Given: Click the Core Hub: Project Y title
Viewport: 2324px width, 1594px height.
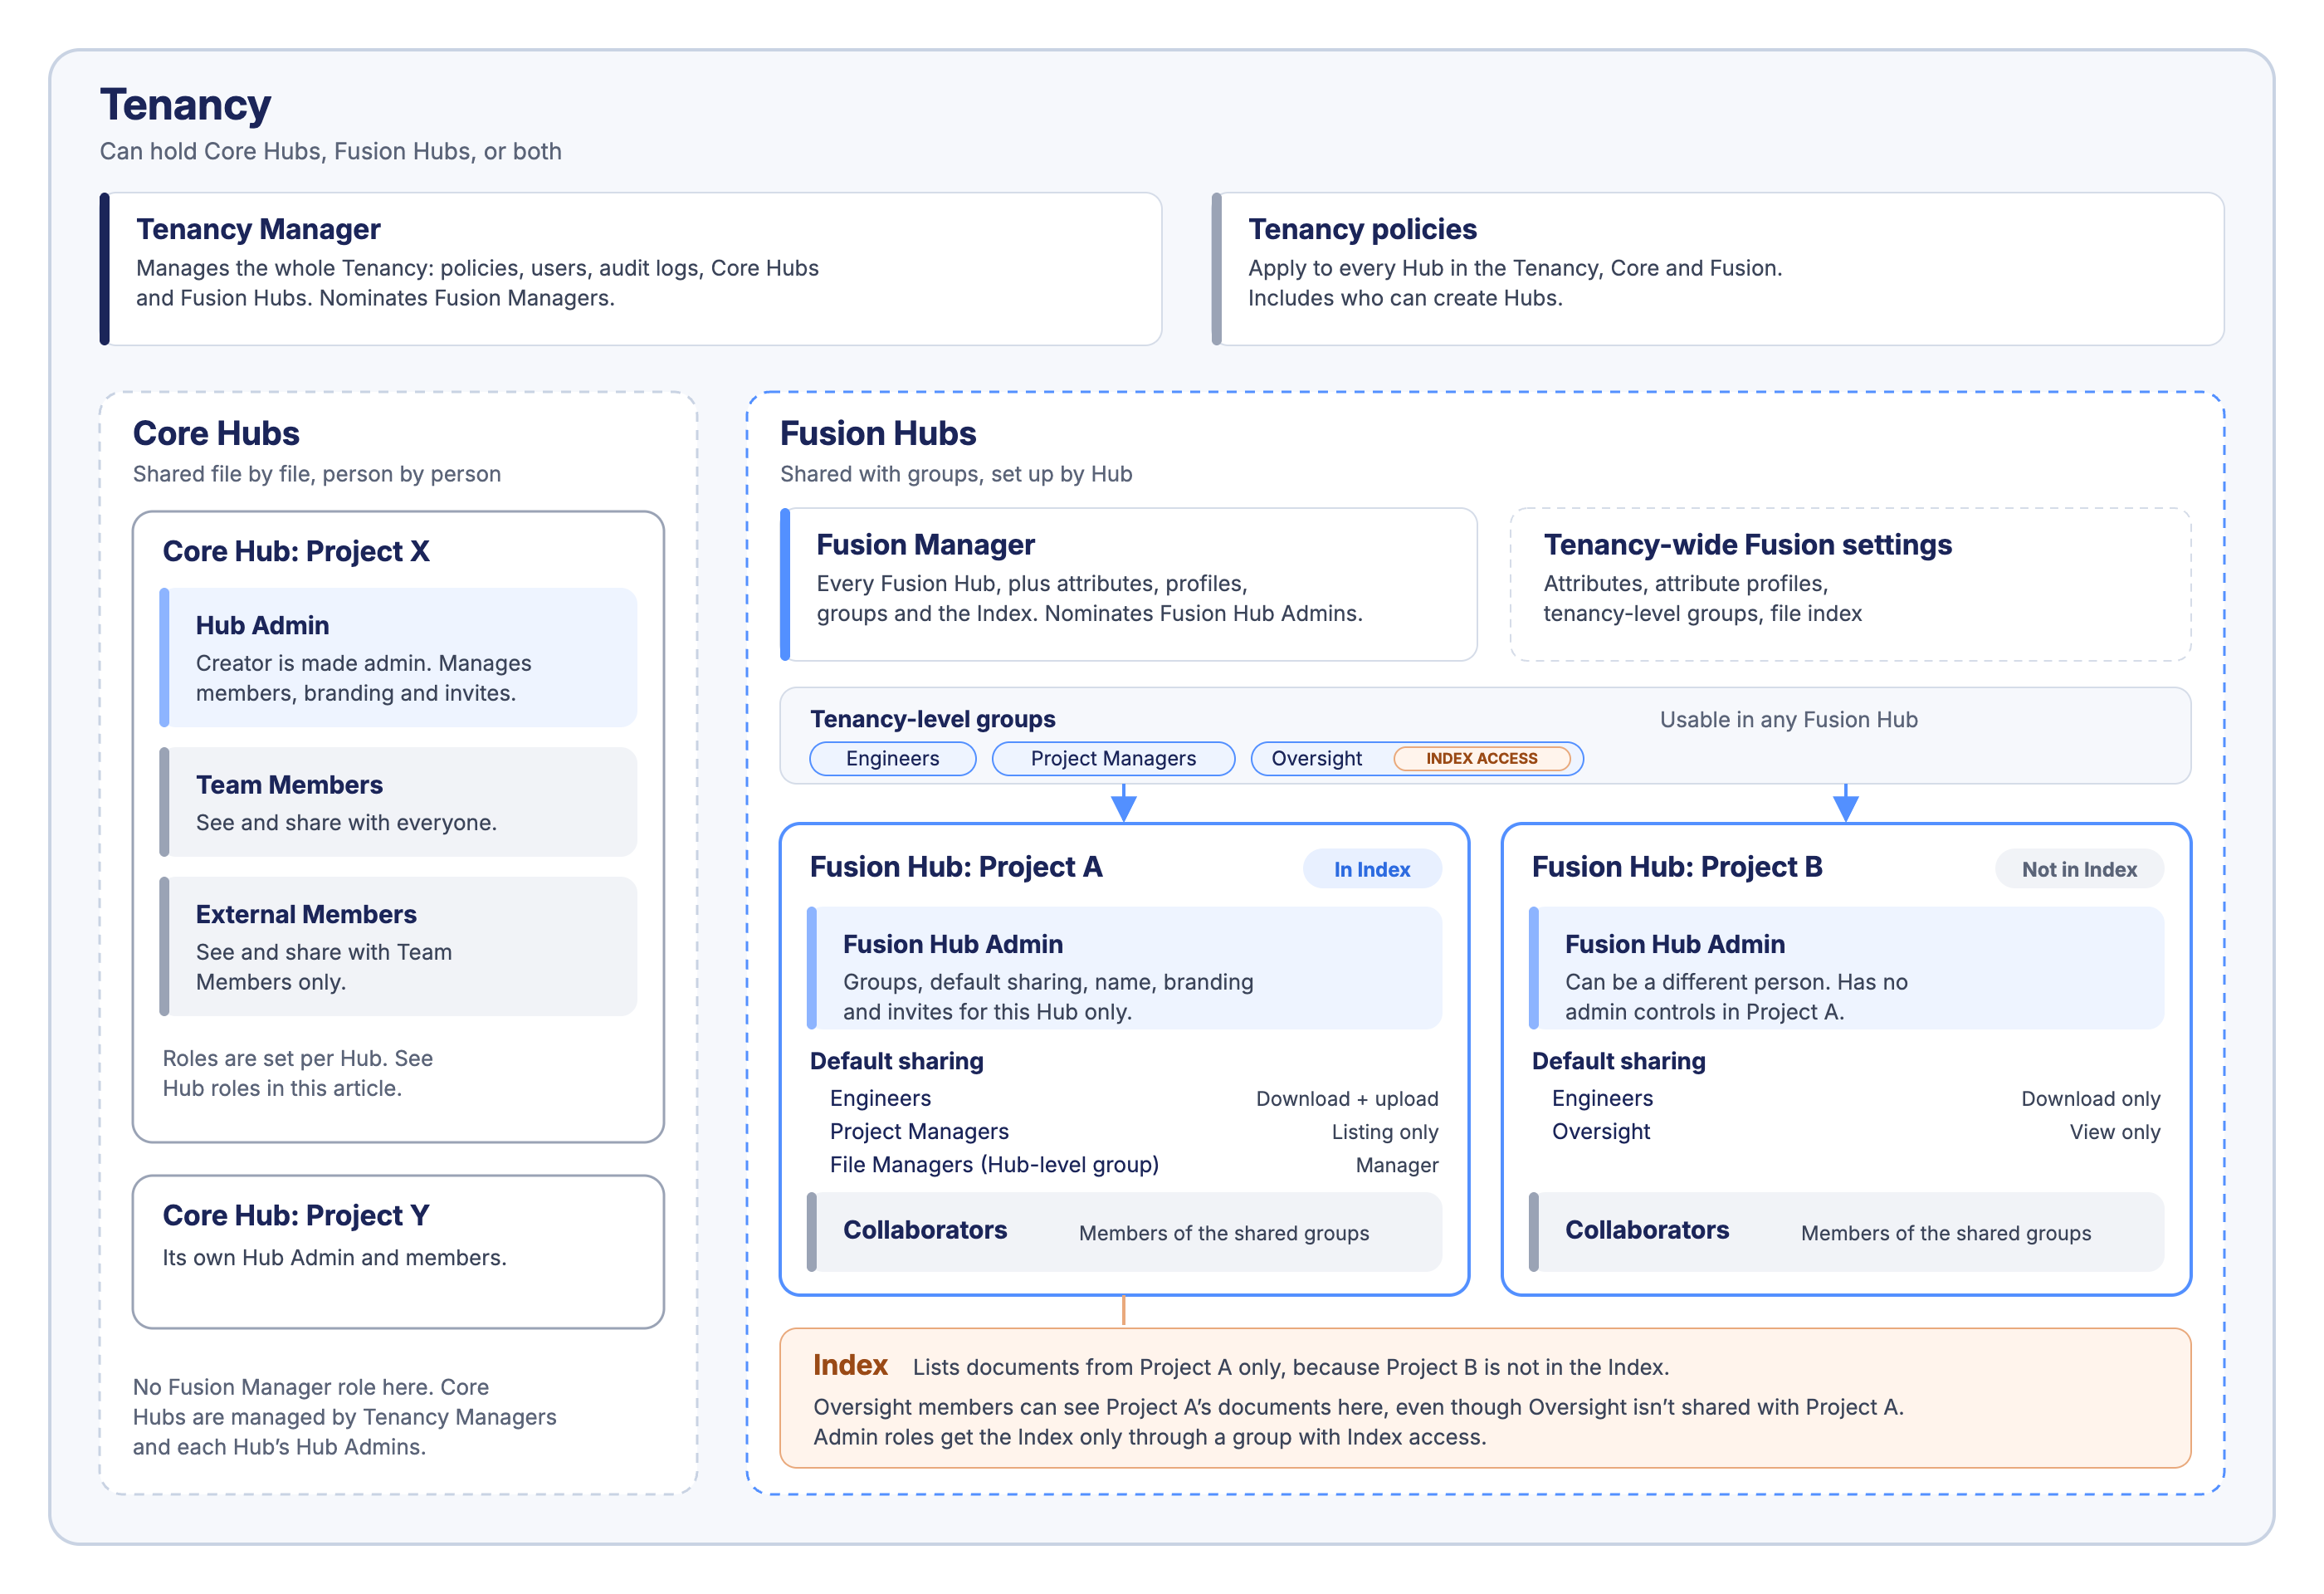Looking at the screenshot, I should coord(296,1215).
